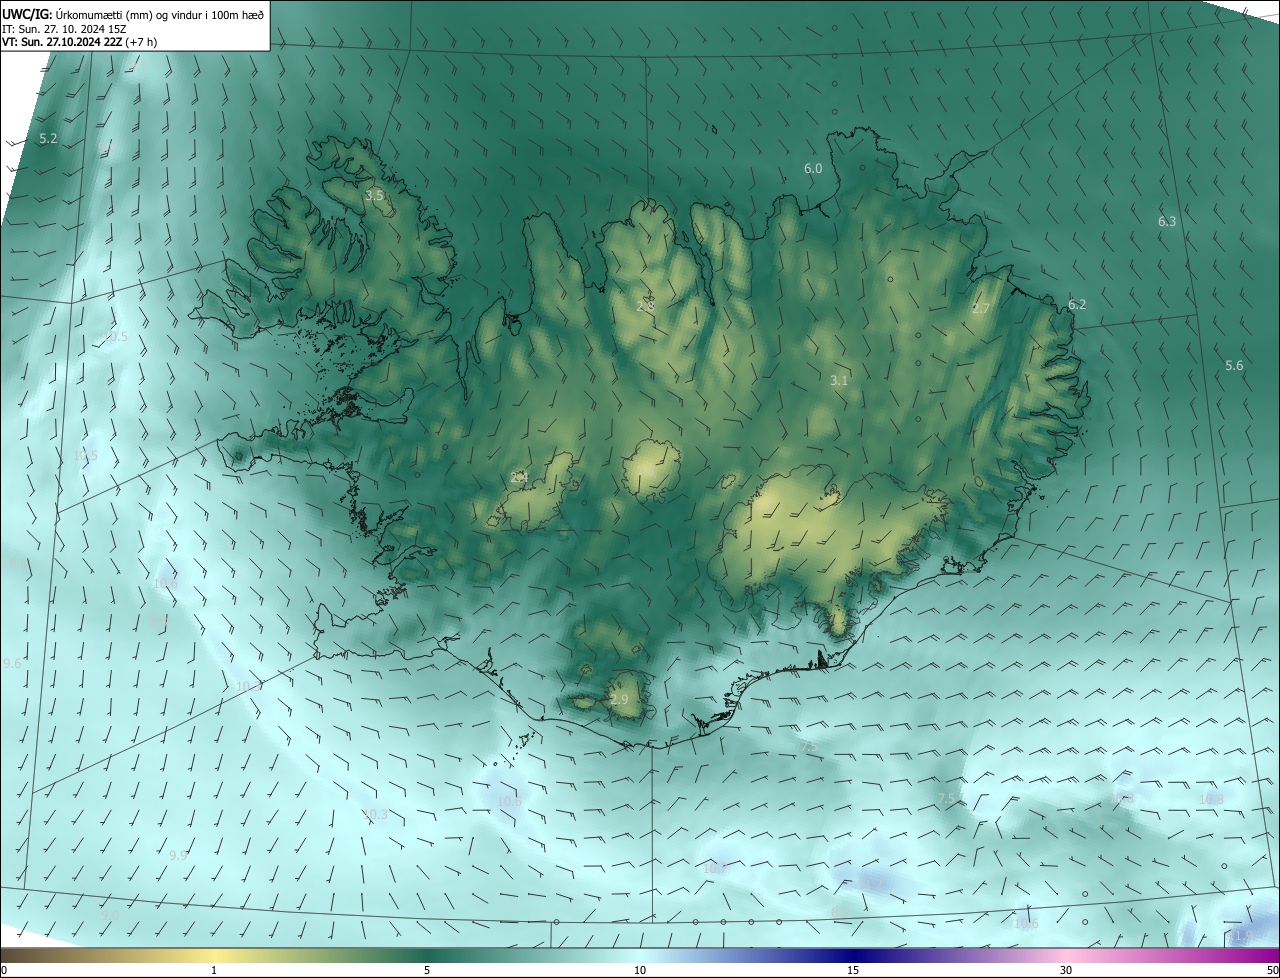Select the 10.3 value off the south coast
Image resolution: width=1280 pixels, height=978 pixels.
pos(375,814)
